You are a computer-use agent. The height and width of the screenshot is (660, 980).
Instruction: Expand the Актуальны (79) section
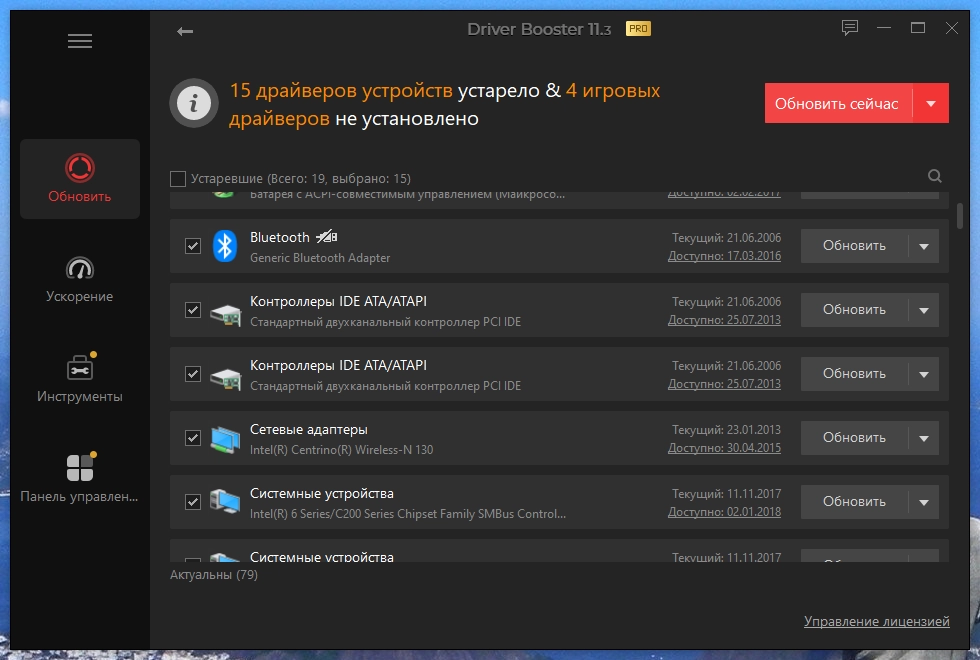[x=214, y=574]
